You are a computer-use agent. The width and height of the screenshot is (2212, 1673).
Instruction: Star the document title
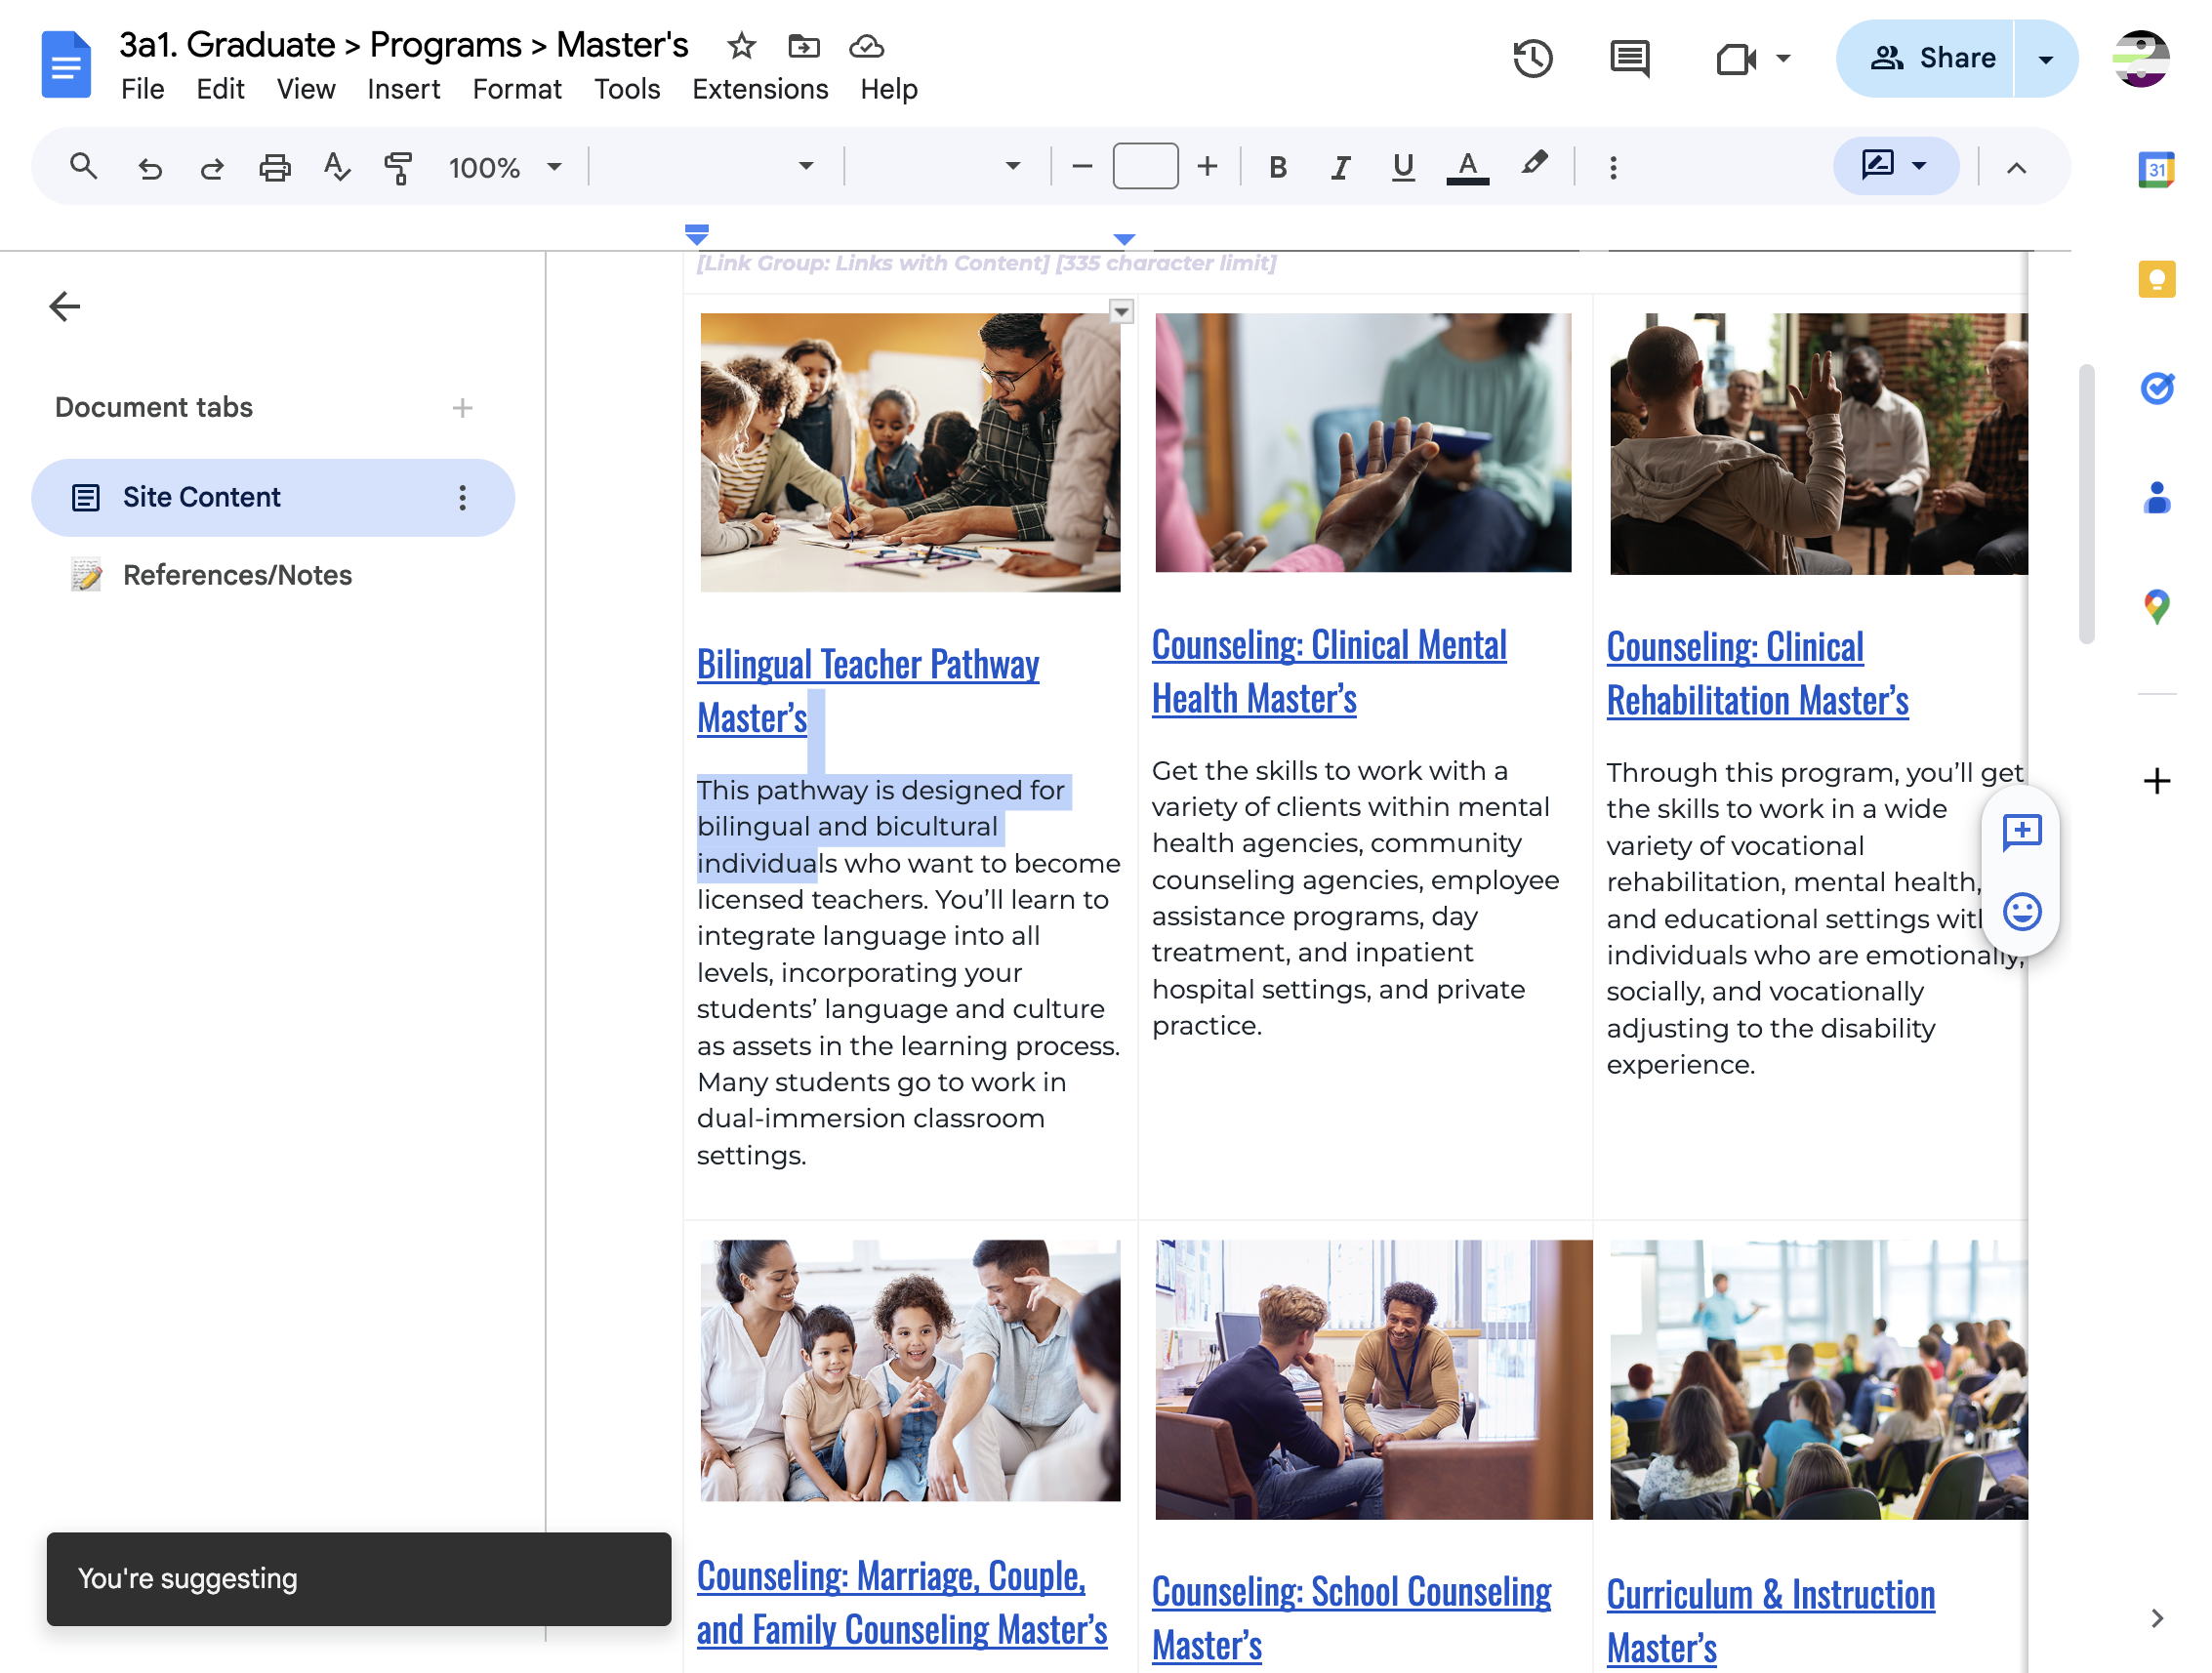pyautogui.click(x=741, y=46)
